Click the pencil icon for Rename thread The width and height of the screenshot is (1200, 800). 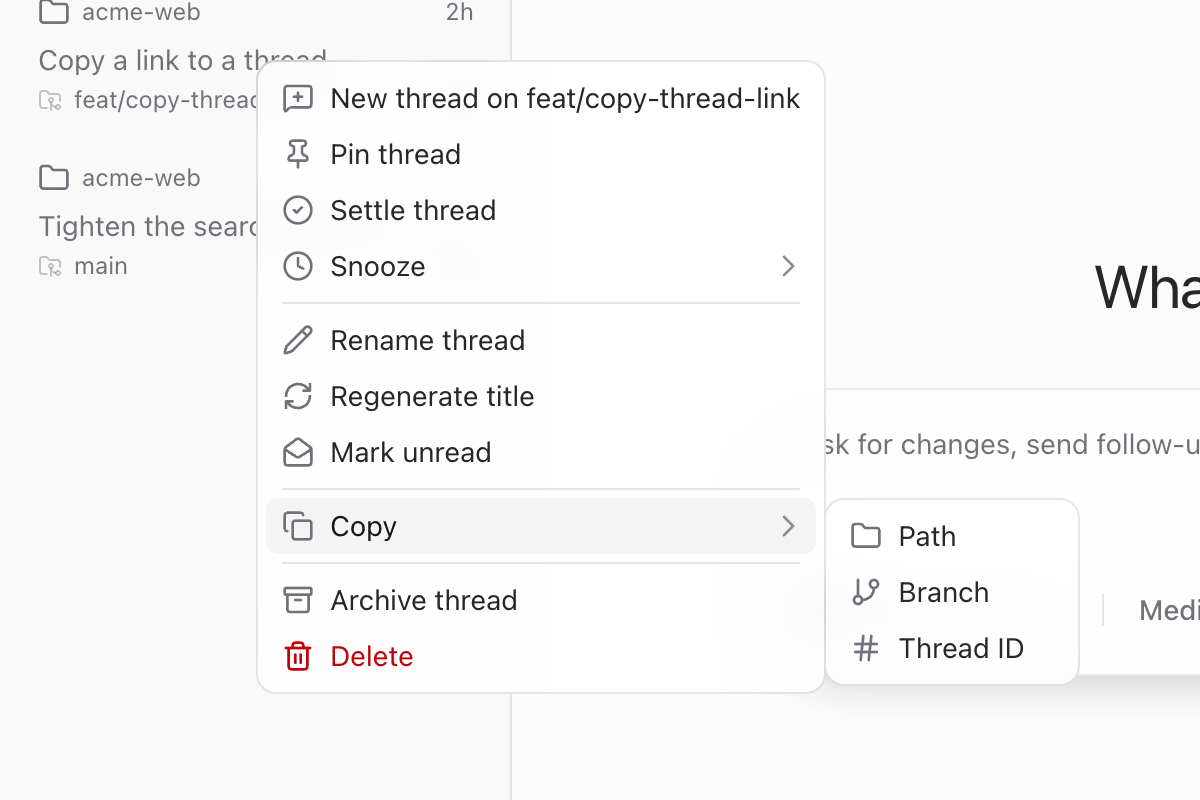point(298,340)
